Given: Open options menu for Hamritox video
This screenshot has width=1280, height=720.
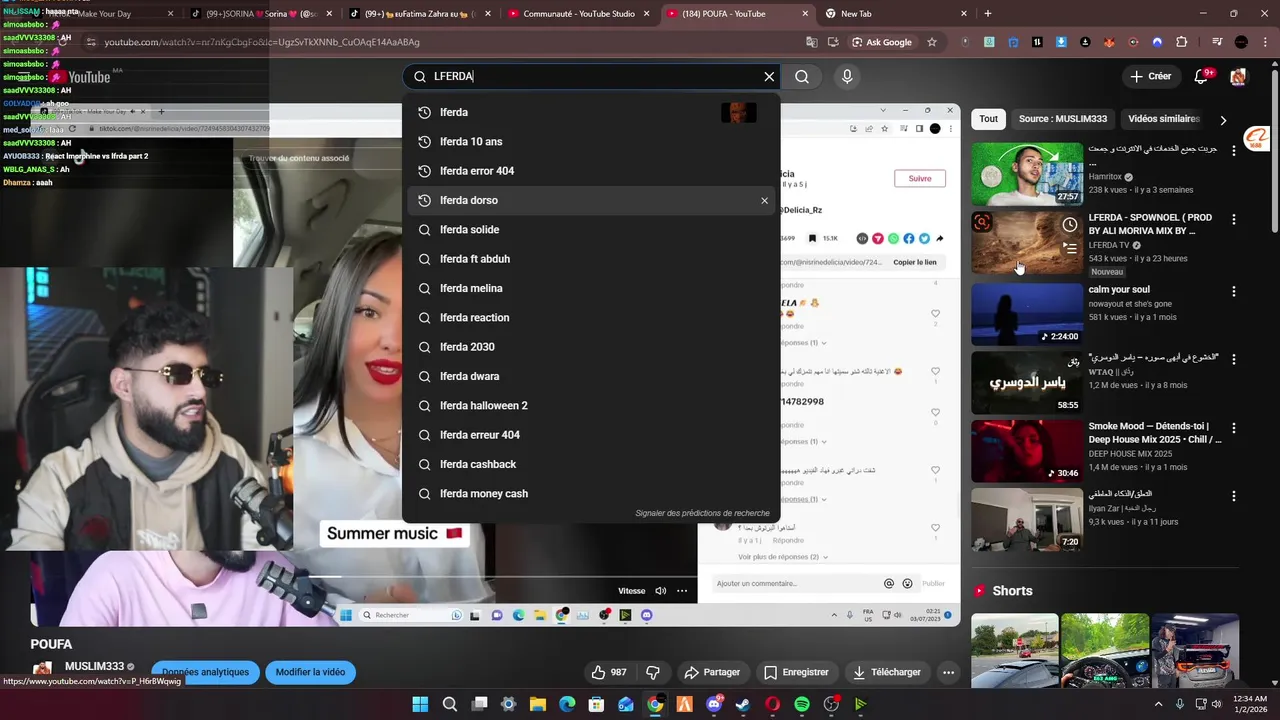Looking at the screenshot, I should (x=1234, y=151).
